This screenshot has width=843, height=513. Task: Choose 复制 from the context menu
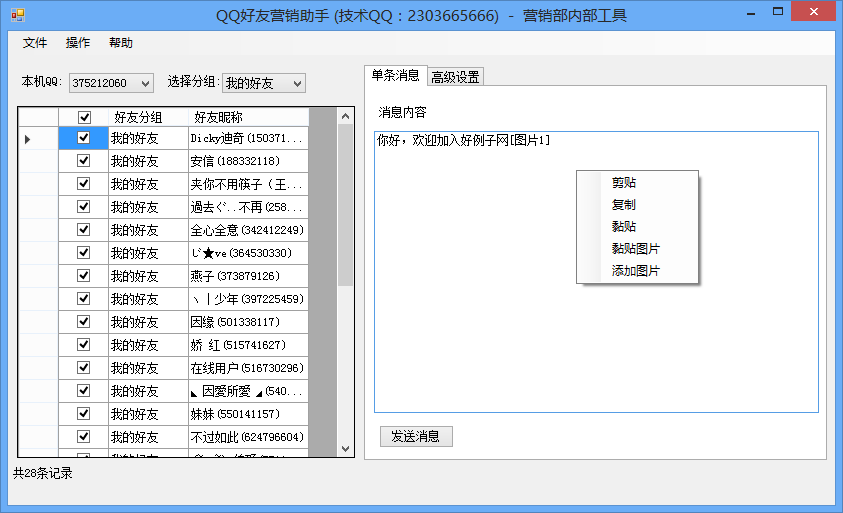[638, 205]
